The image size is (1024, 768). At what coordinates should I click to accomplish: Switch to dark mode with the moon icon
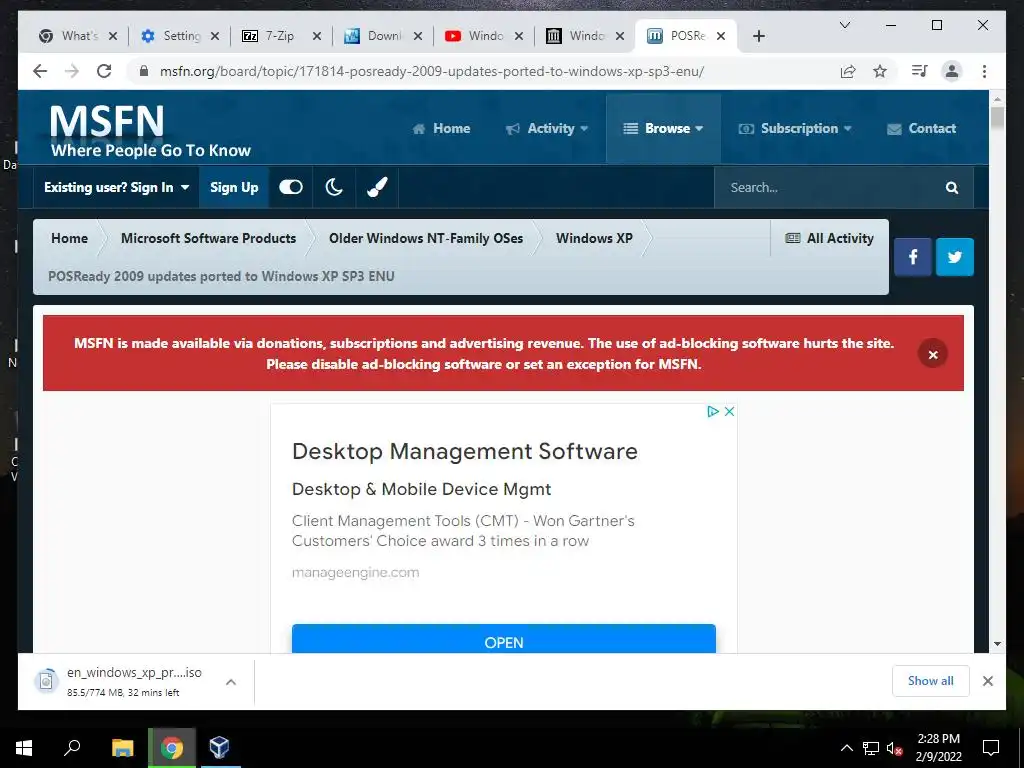[x=334, y=187]
